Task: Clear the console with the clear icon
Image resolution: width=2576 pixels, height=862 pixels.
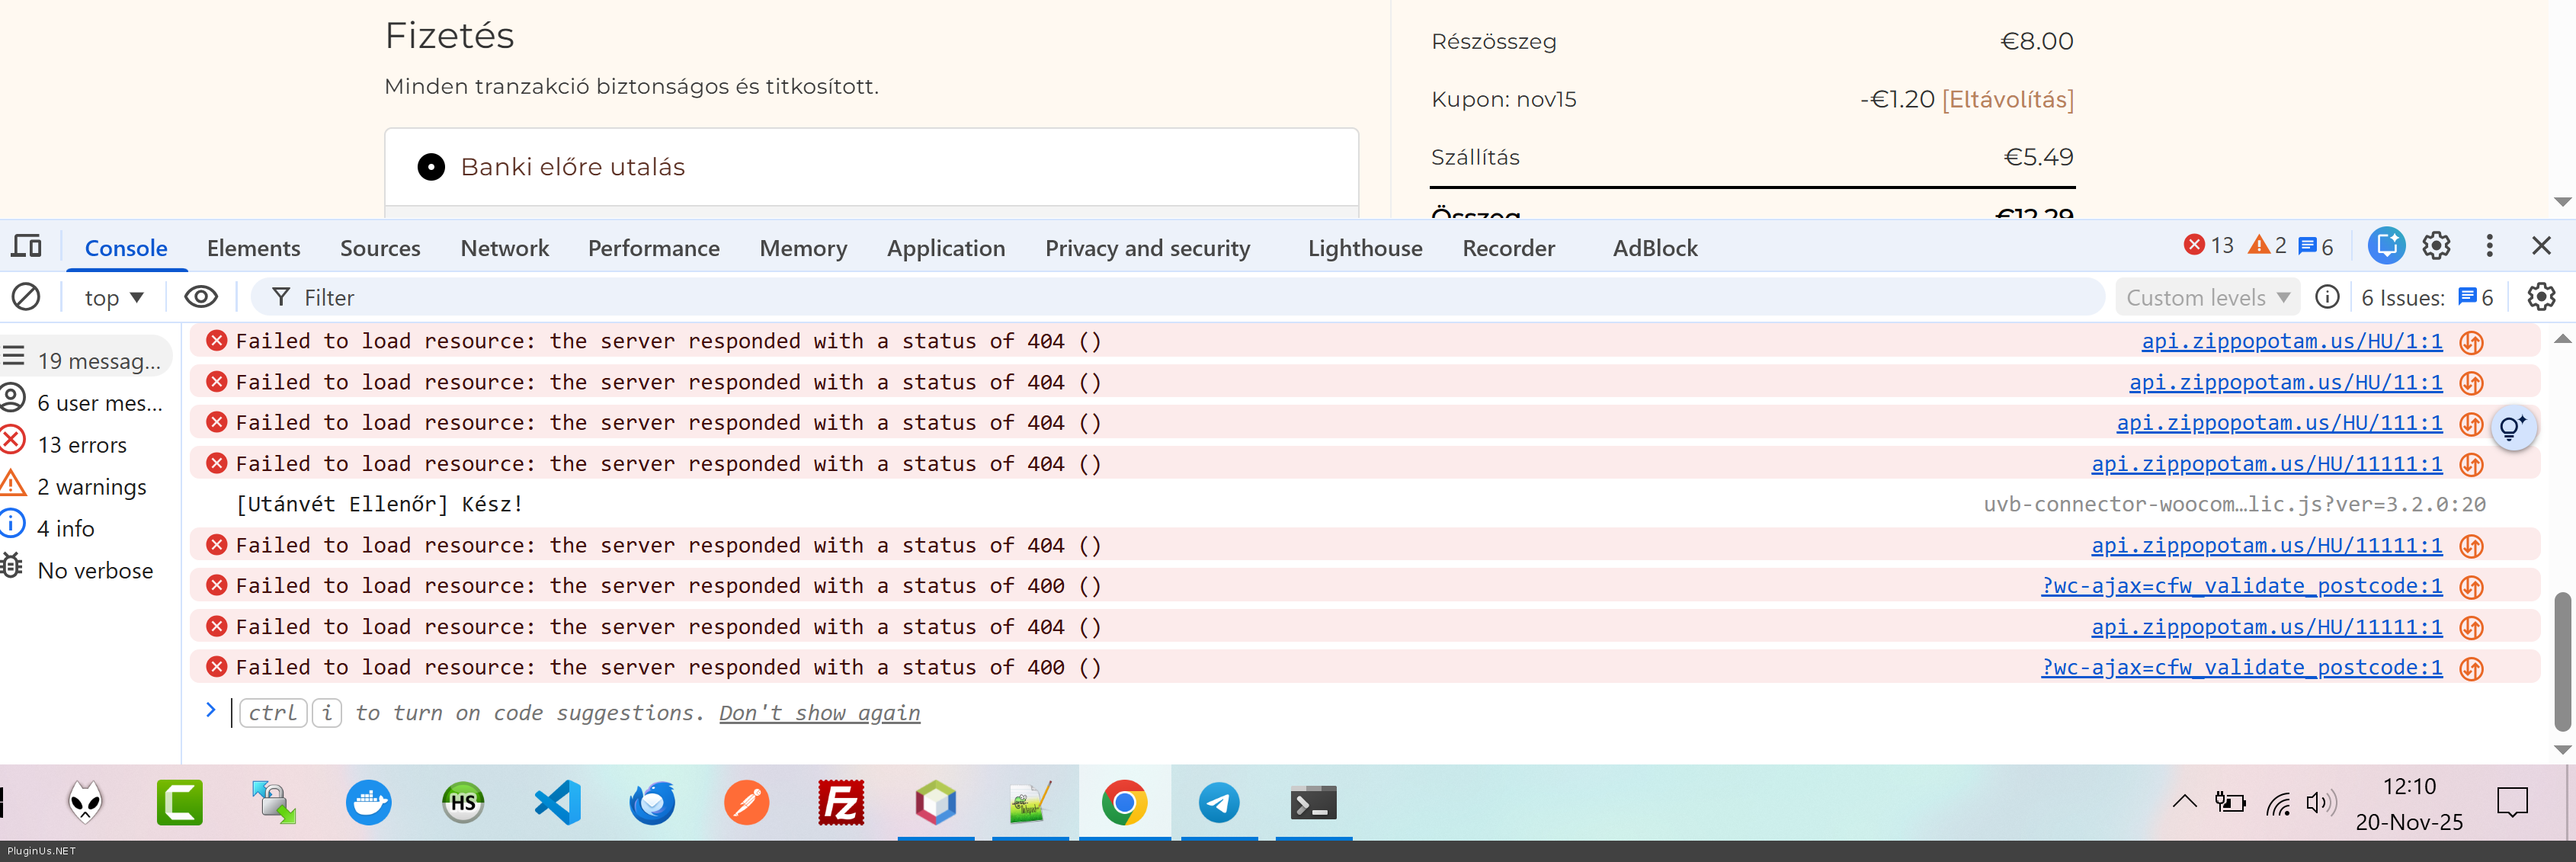Action: (26, 297)
